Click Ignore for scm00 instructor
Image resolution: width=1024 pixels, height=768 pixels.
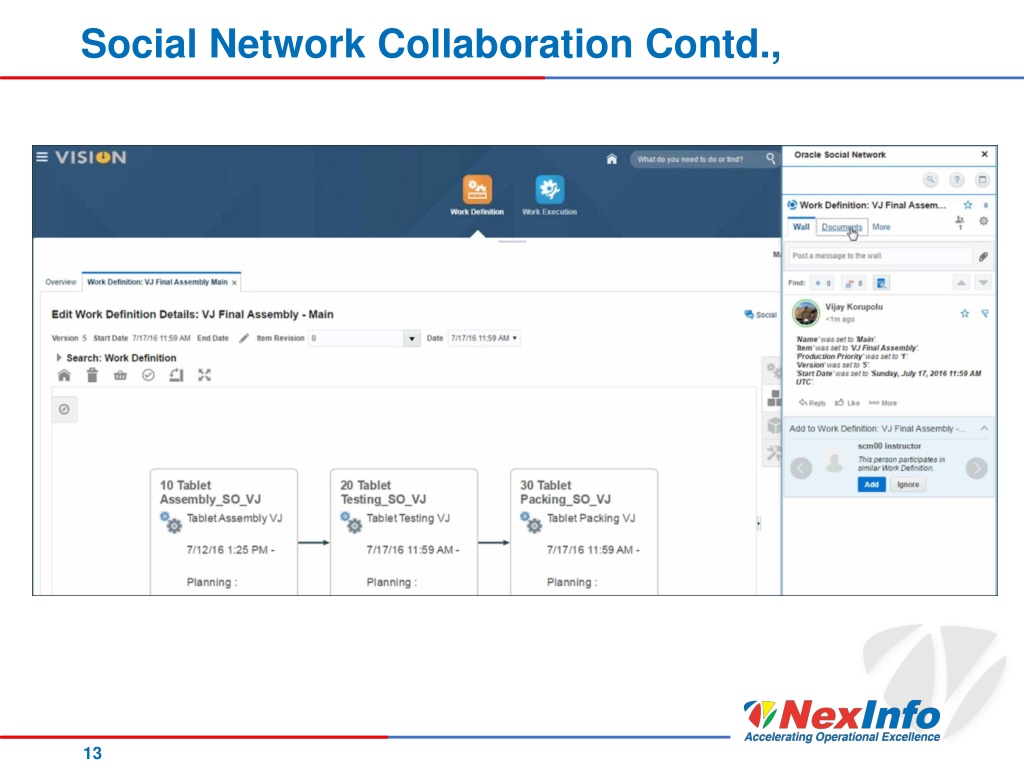[908, 485]
